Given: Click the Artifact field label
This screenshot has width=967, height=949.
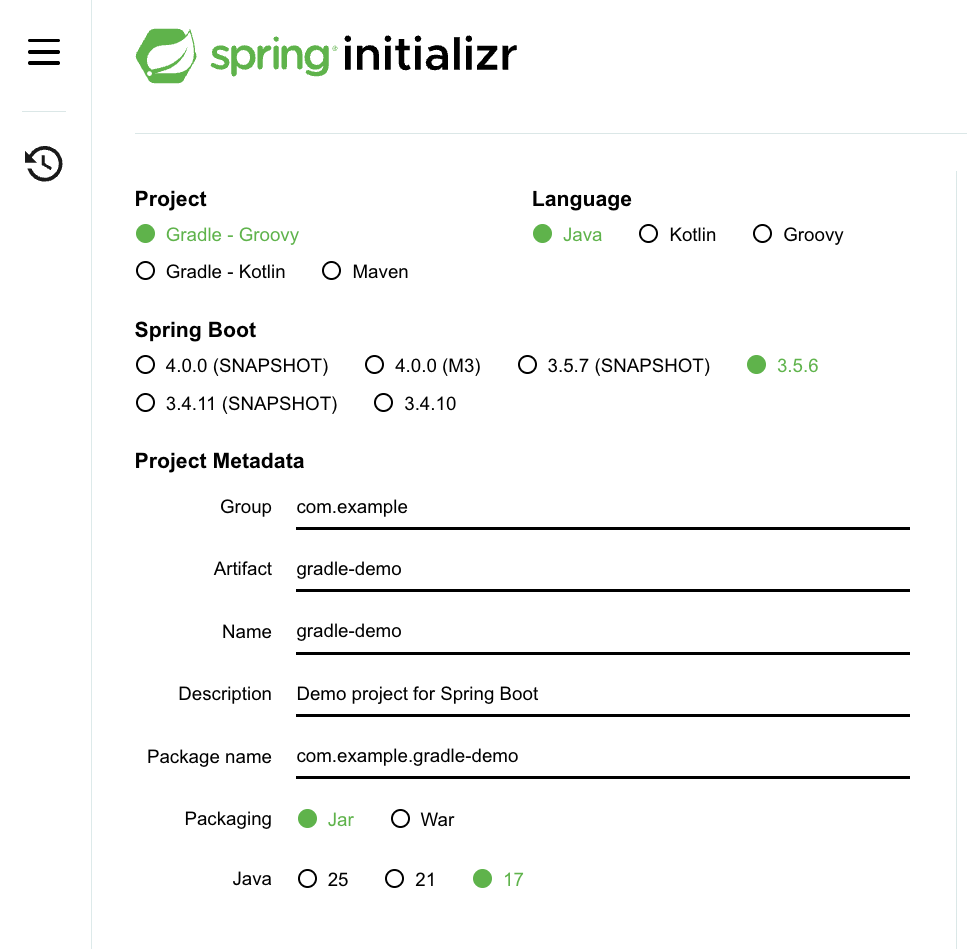Looking at the screenshot, I should click(242, 569).
